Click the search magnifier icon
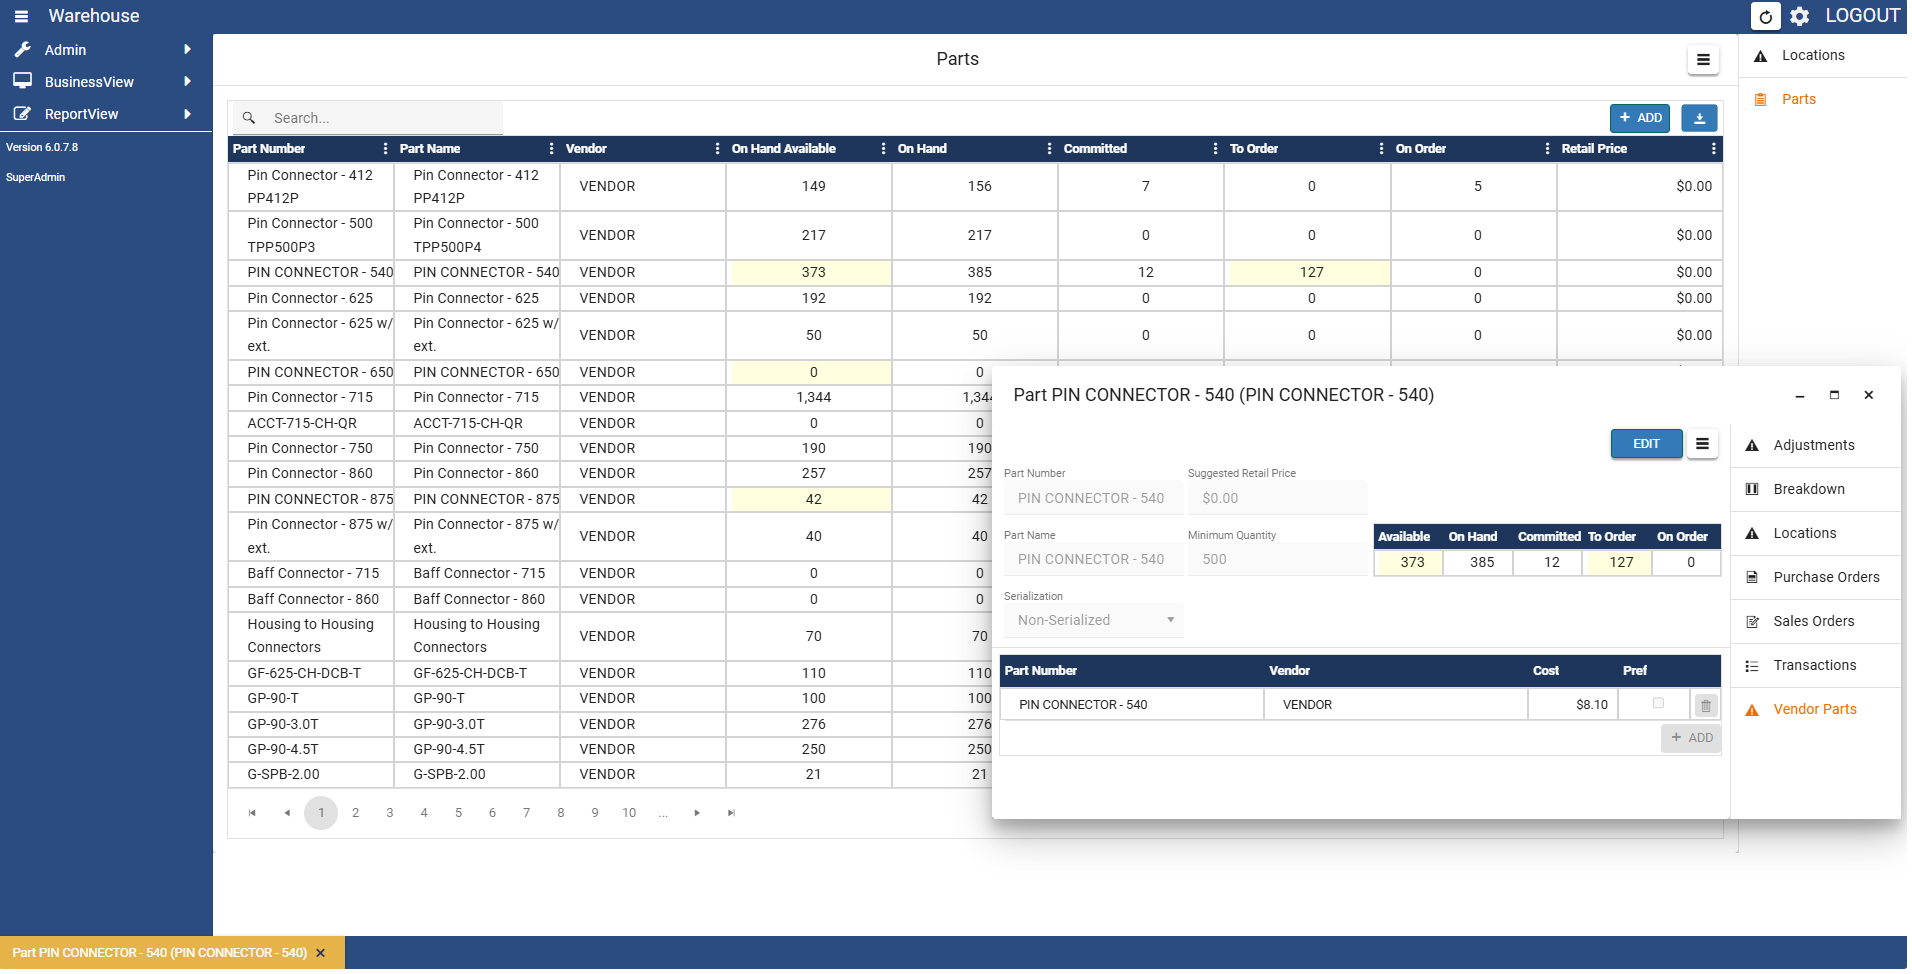The width and height of the screenshot is (1912, 974). pos(250,119)
